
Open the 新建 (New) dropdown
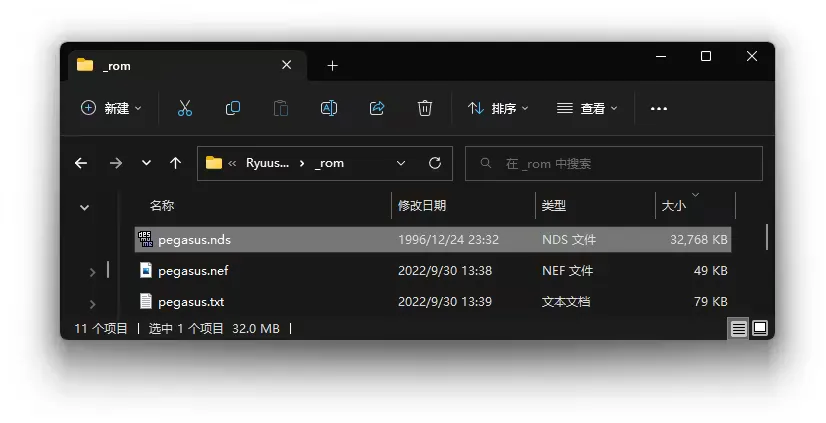(x=111, y=108)
